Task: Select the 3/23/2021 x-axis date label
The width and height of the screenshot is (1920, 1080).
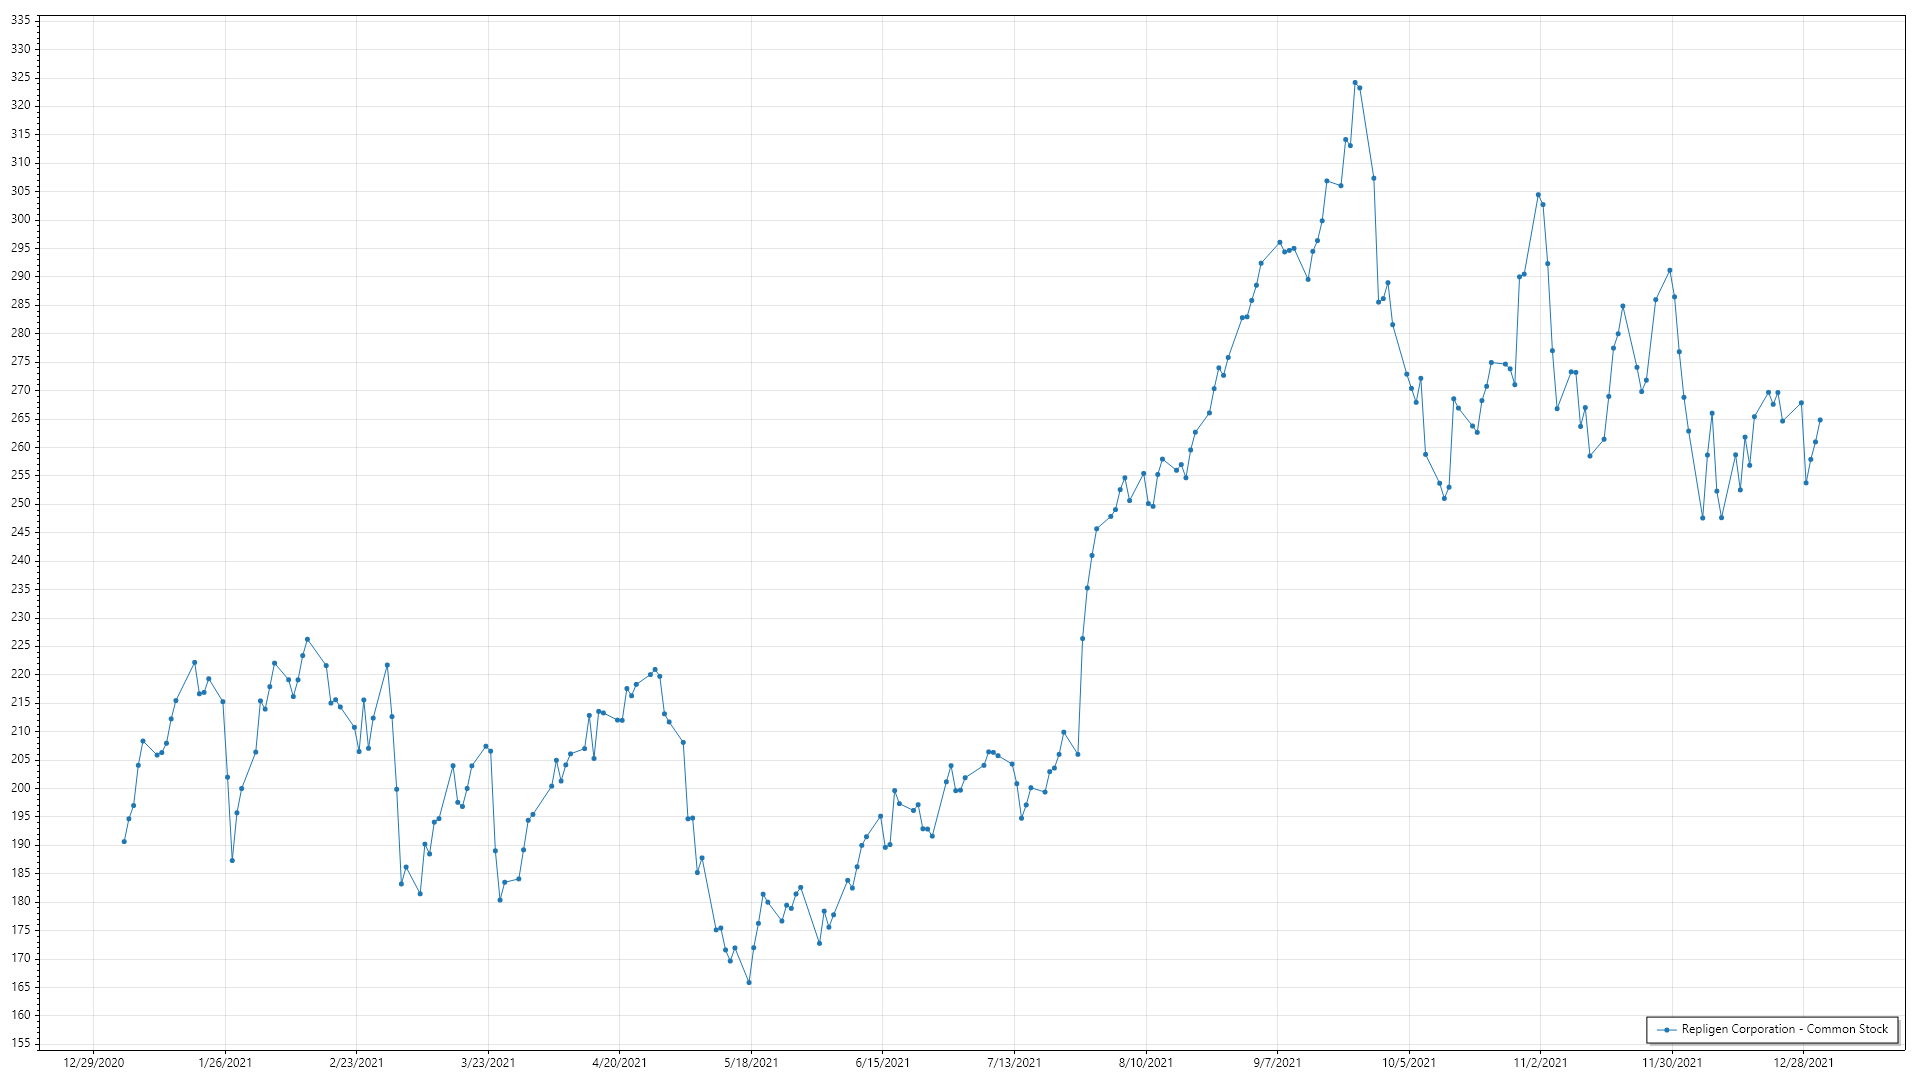Action: pos(488,1063)
